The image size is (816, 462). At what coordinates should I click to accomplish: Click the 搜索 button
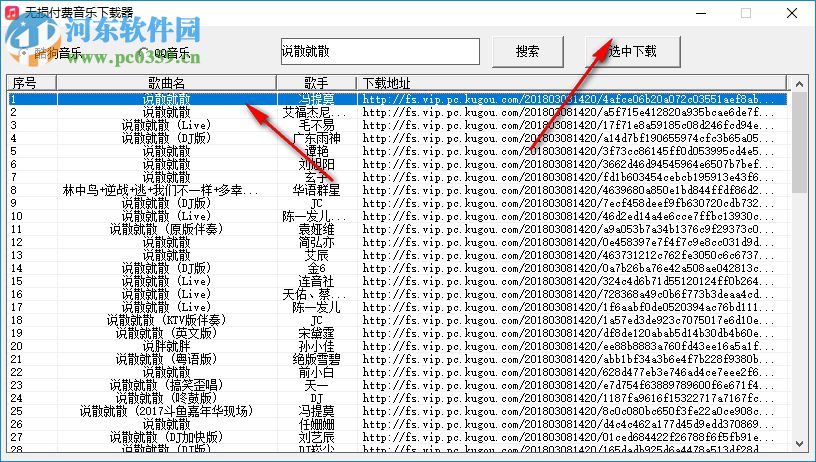click(528, 52)
